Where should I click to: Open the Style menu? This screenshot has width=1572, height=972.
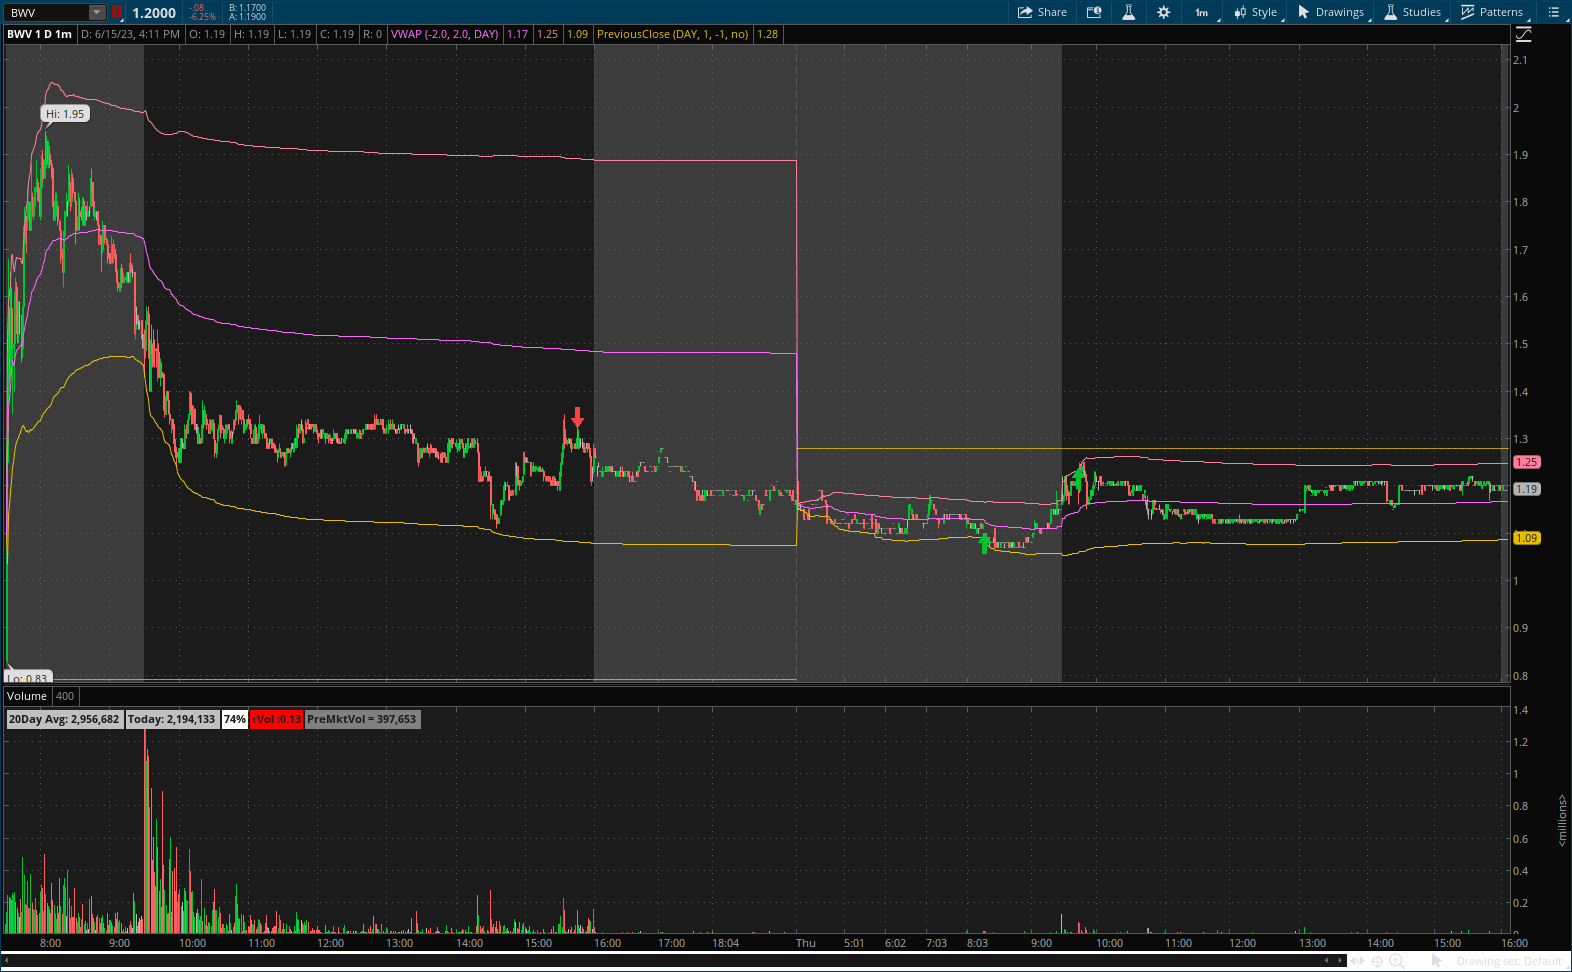pos(1256,12)
